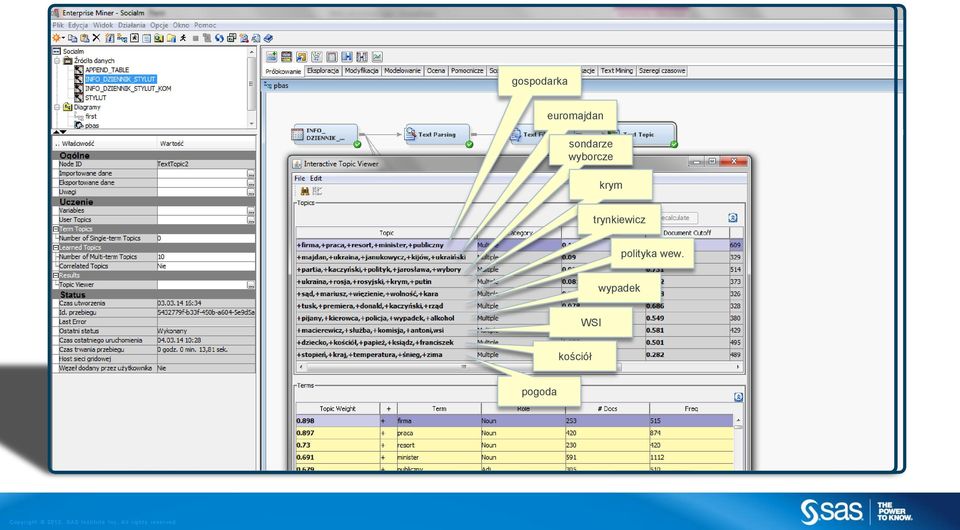Click the blue Refresh arrows icon in the toolbar
Viewport: 960px width, 530px height.
(219, 38)
